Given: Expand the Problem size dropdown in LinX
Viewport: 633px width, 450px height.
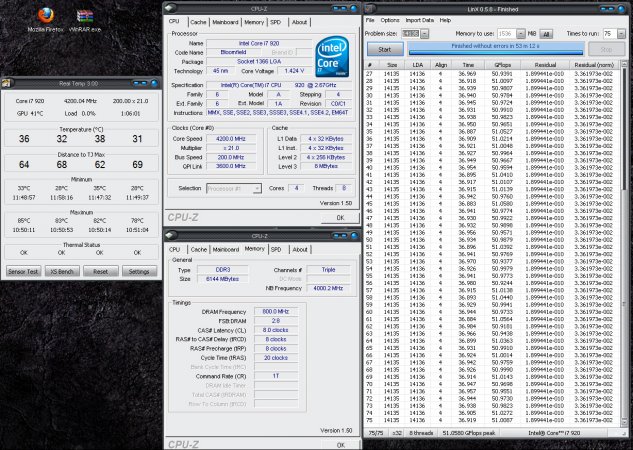Looking at the screenshot, I should [425, 34].
